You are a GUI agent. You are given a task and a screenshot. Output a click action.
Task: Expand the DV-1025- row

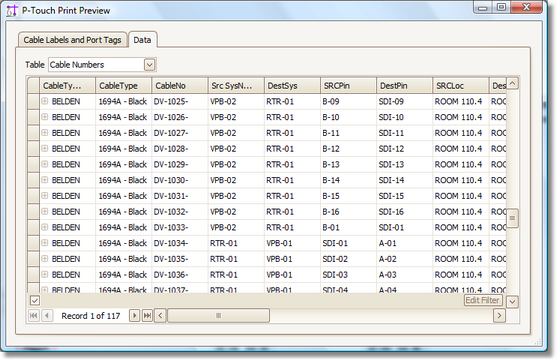45,101
